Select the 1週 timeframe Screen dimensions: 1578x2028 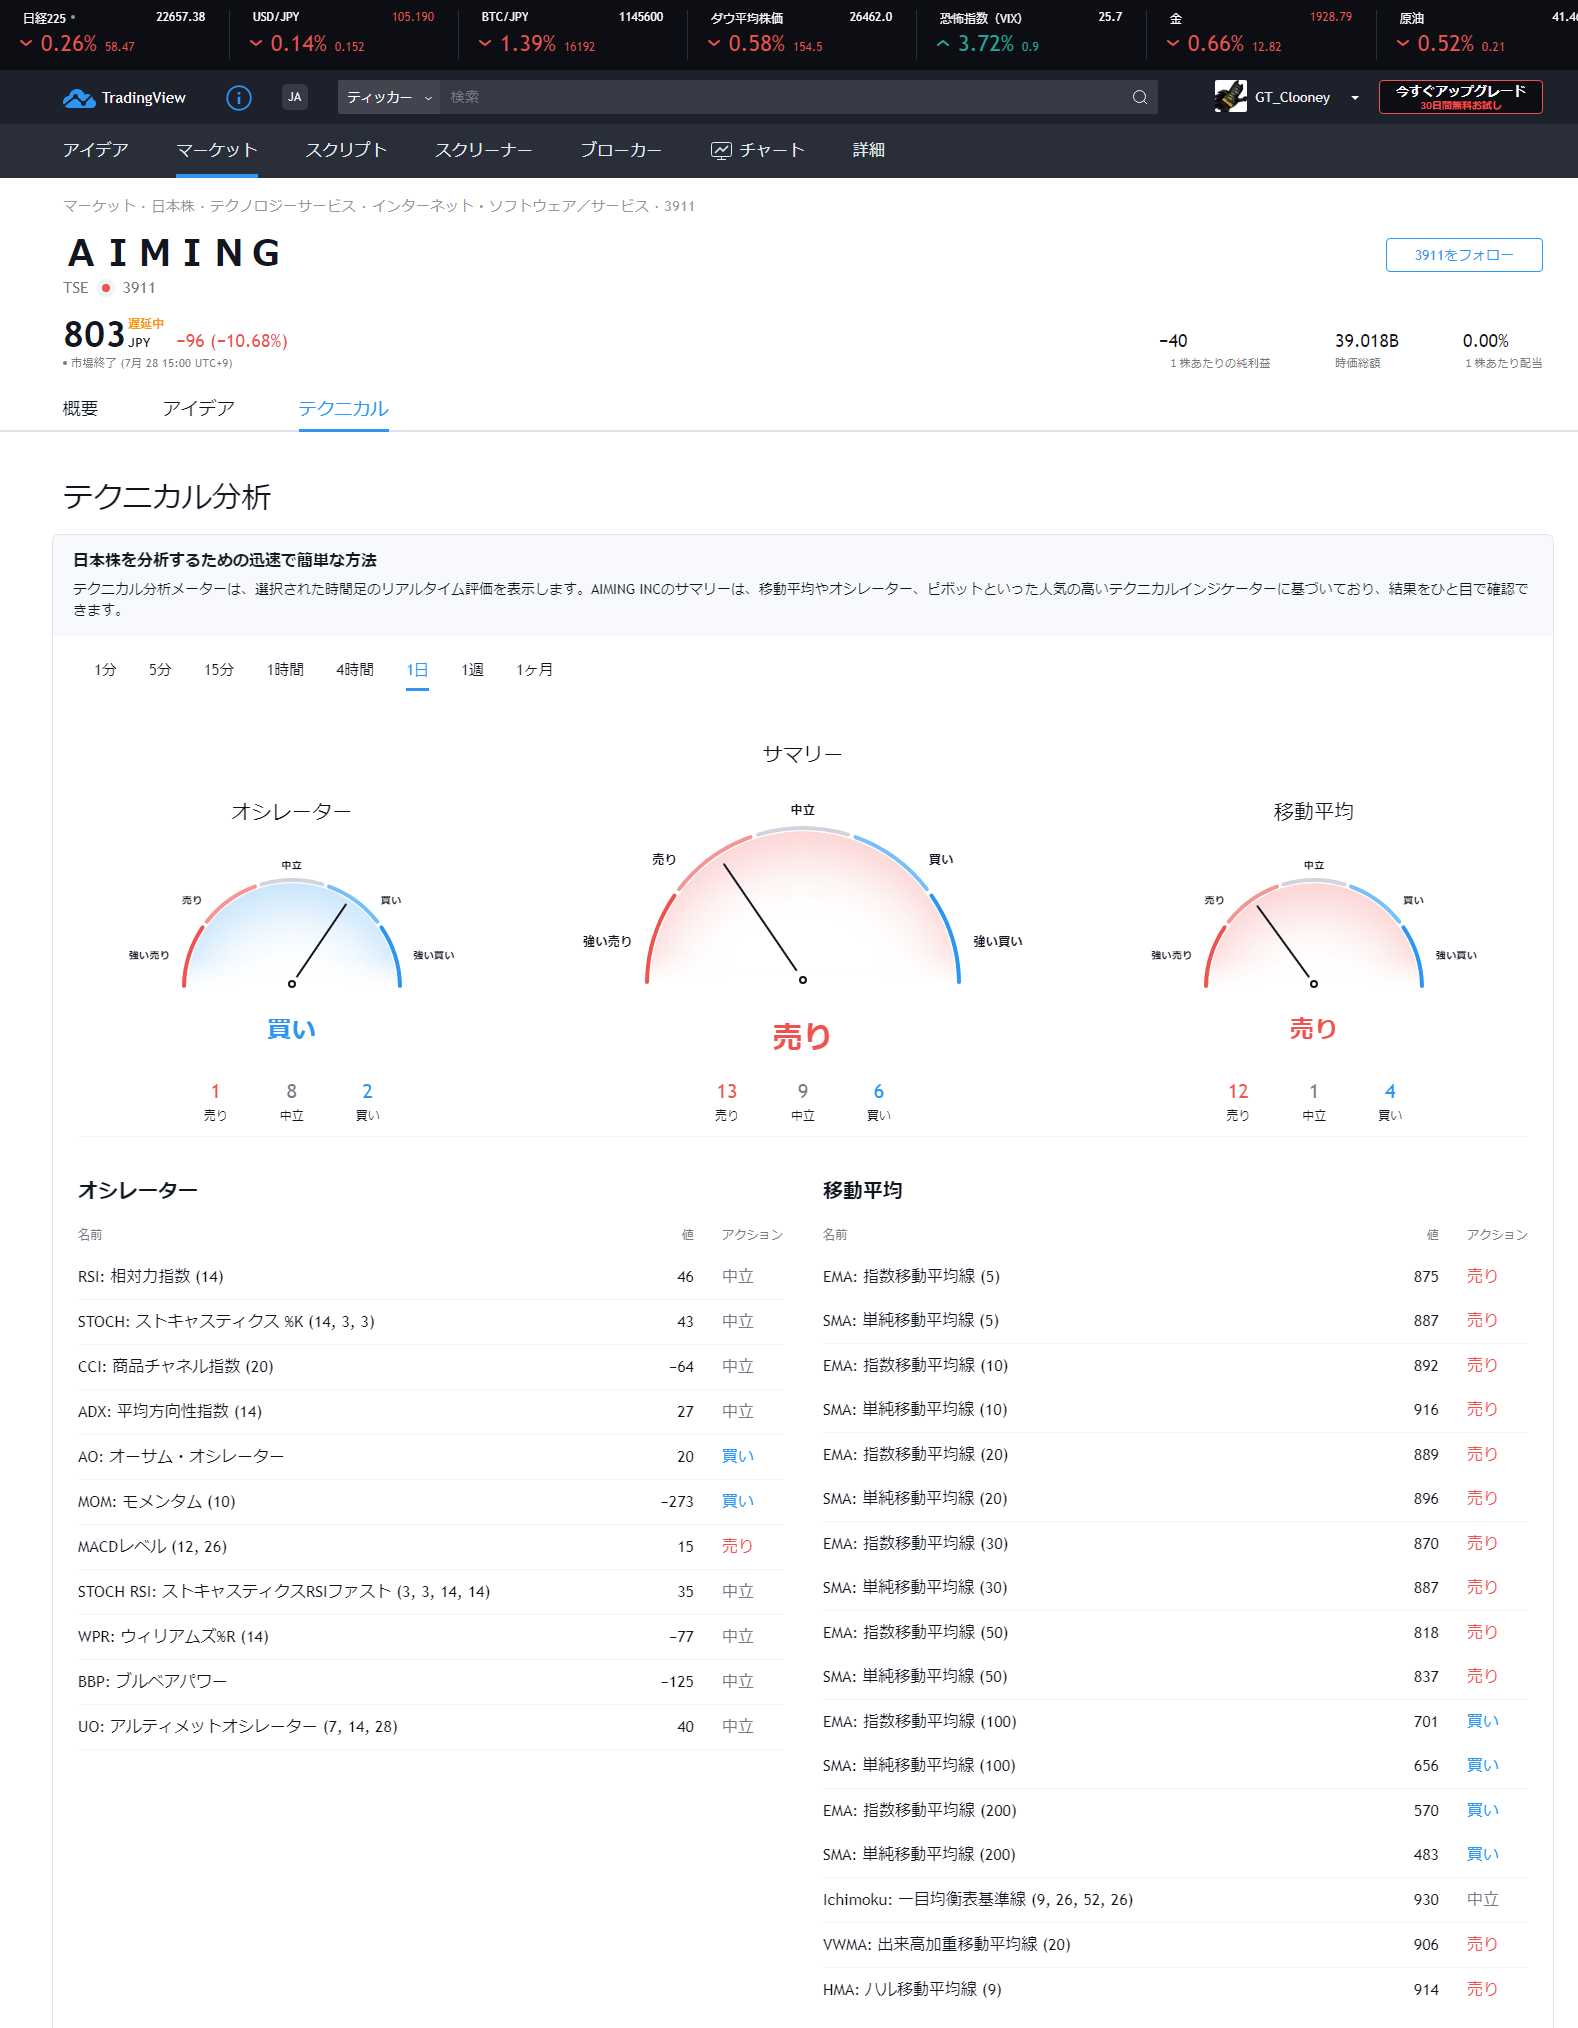(472, 670)
